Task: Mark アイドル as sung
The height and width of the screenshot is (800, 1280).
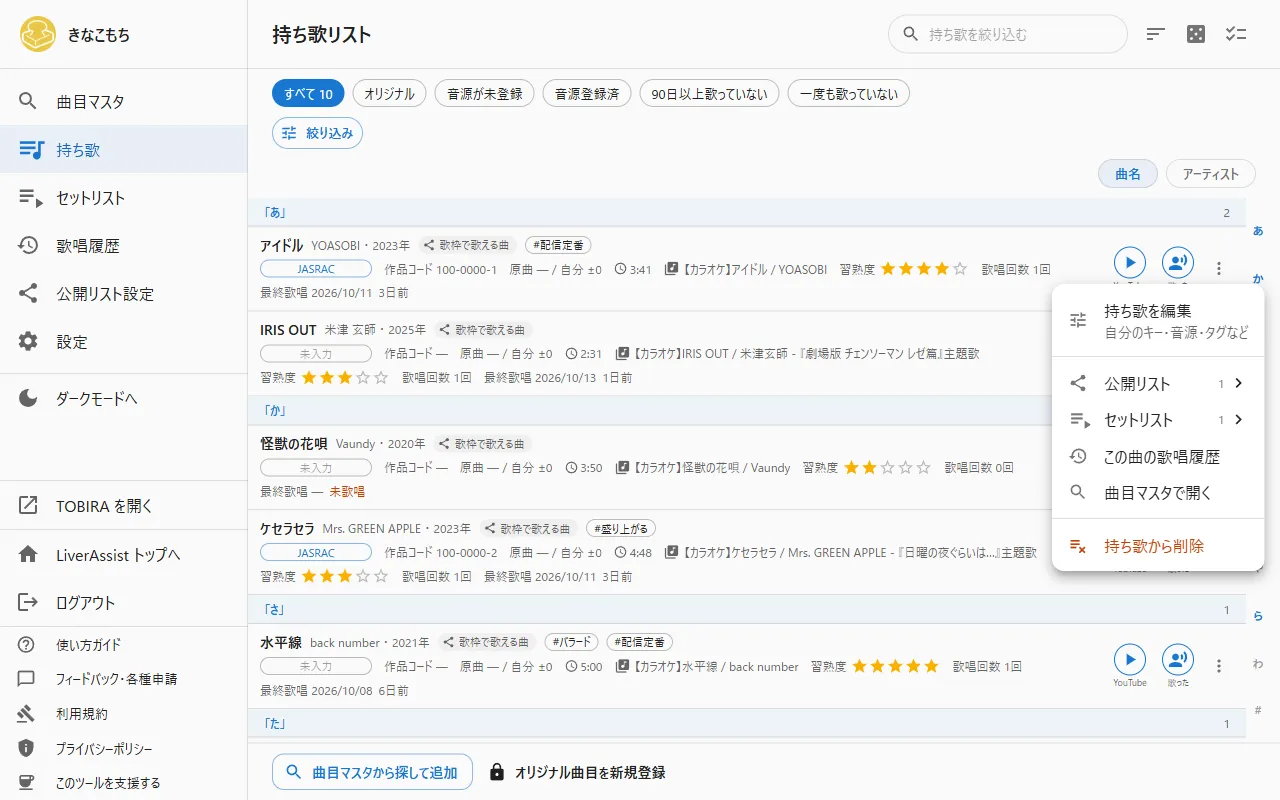Action: click(x=1178, y=263)
